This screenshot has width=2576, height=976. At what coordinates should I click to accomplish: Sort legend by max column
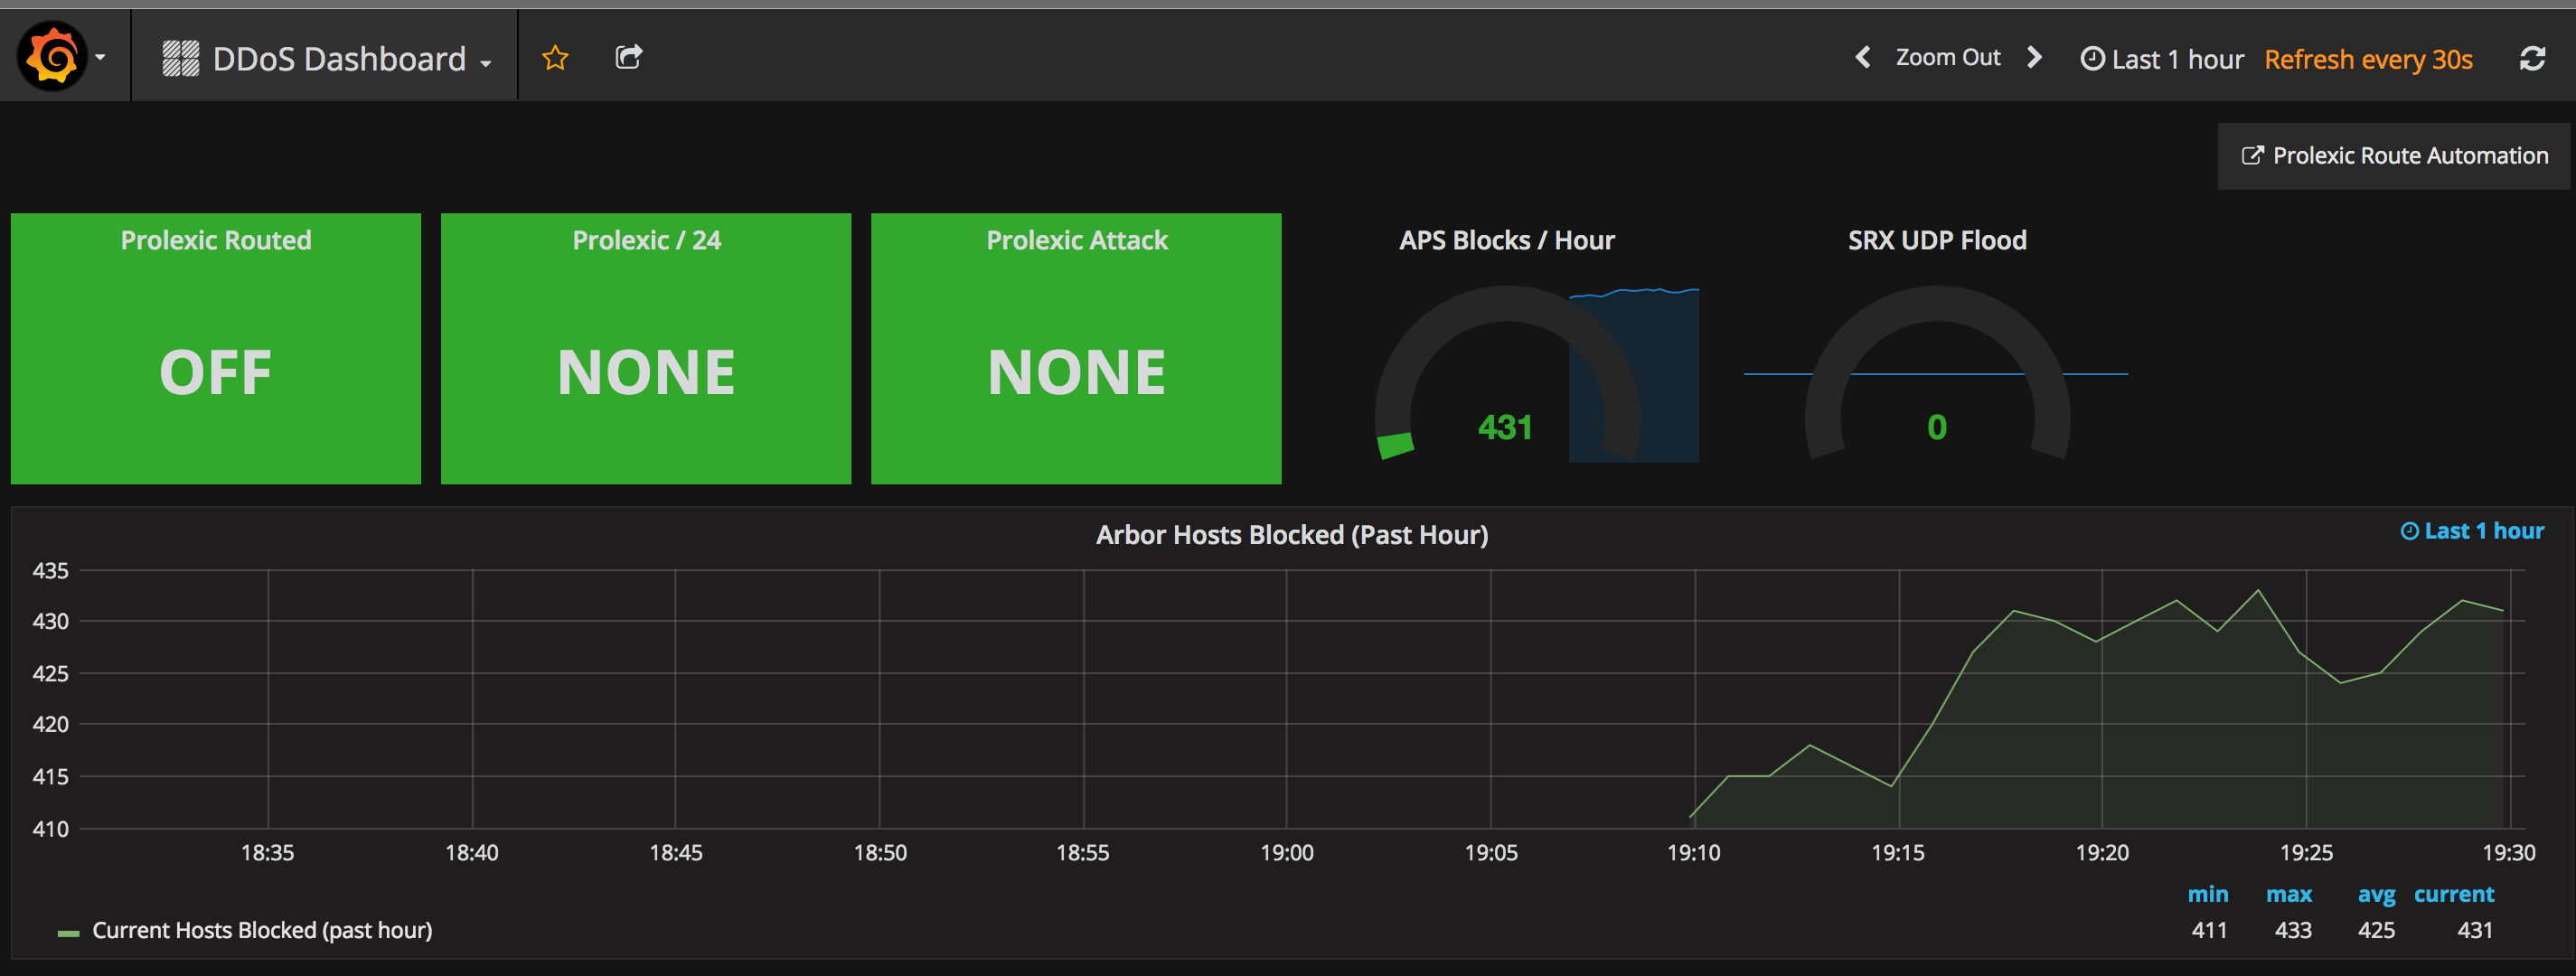[2289, 894]
